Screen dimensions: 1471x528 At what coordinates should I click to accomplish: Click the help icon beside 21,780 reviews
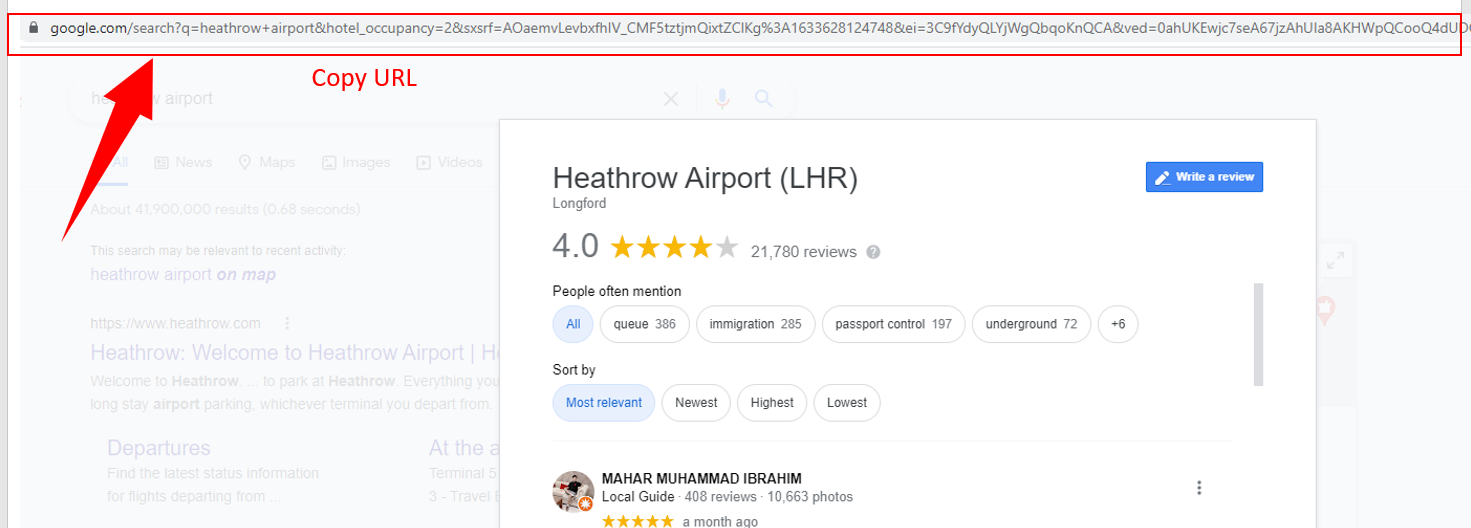(873, 252)
